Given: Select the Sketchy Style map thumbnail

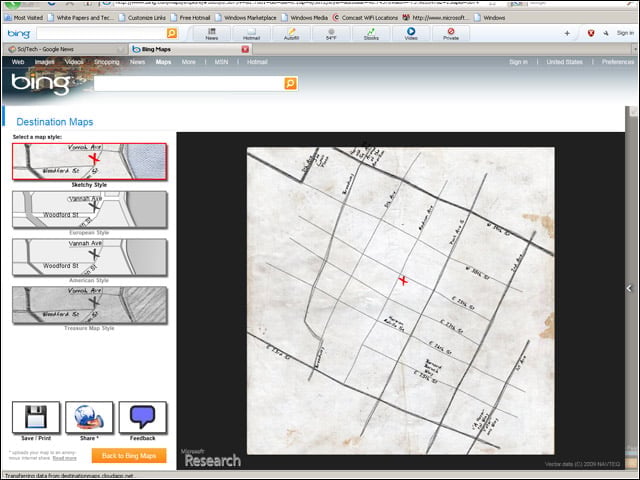Looking at the screenshot, I should point(89,162).
